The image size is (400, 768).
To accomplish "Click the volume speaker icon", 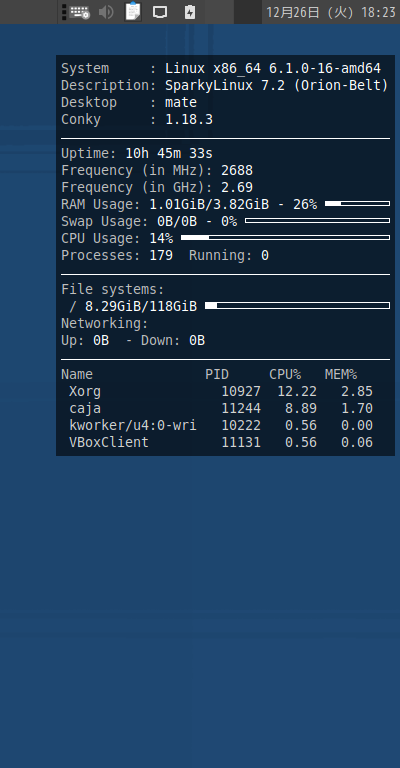I will coord(106,12).
